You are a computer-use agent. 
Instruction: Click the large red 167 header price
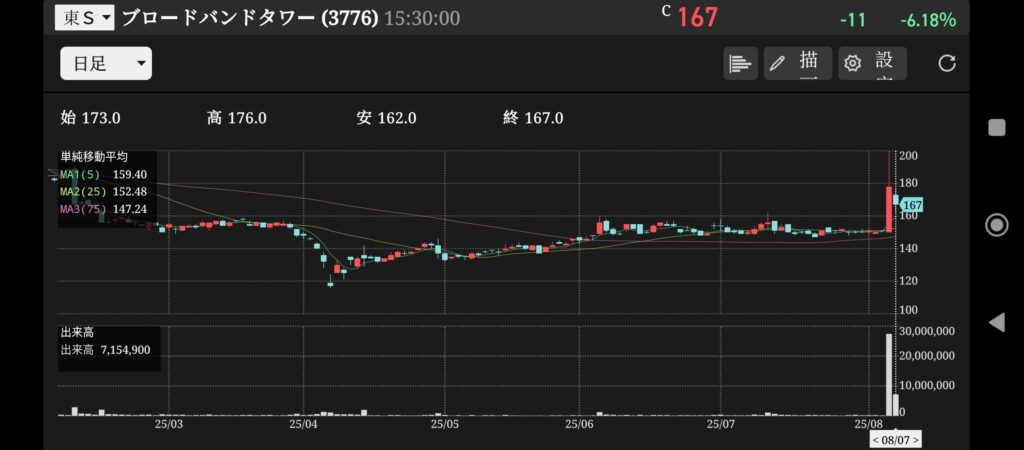tap(697, 18)
